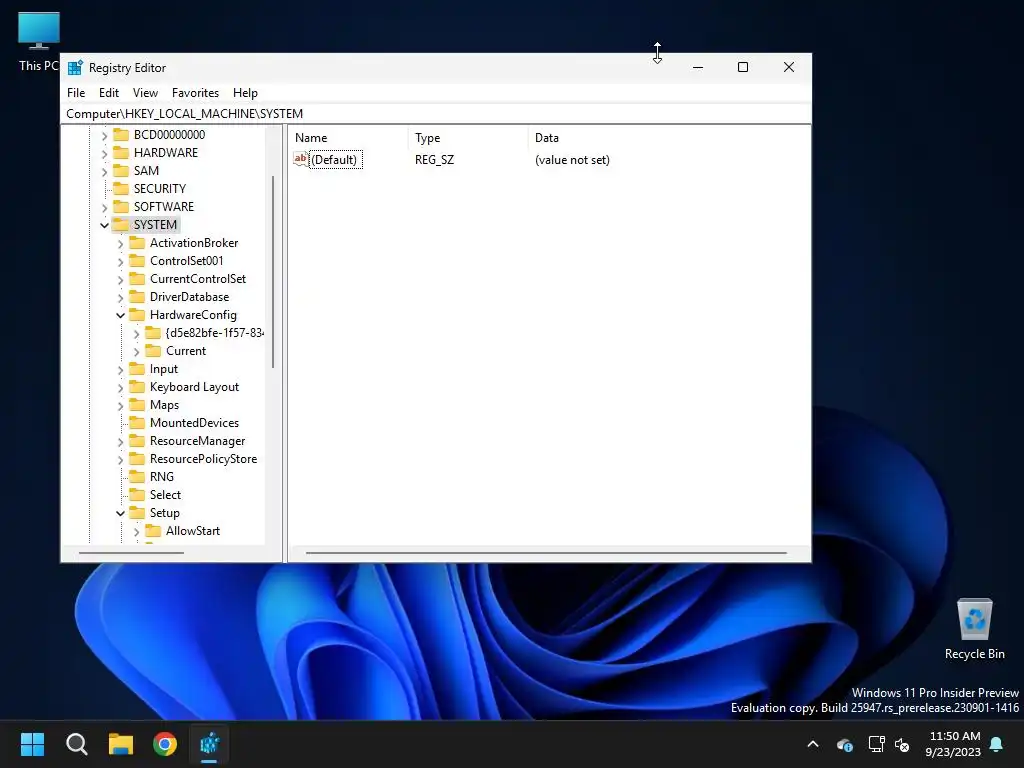Expand the HARDWARE key
Image resolution: width=1024 pixels, height=768 pixels.
pos(104,154)
